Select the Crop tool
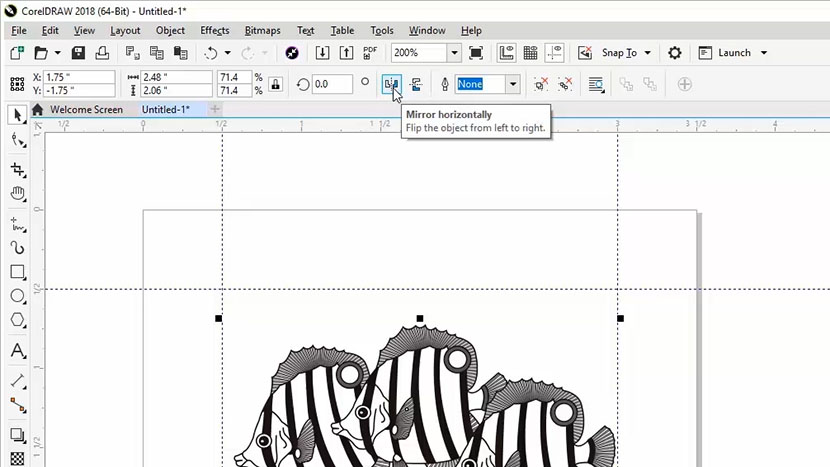Image resolution: width=830 pixels, height=467 pixels. (x=17, y=169)
